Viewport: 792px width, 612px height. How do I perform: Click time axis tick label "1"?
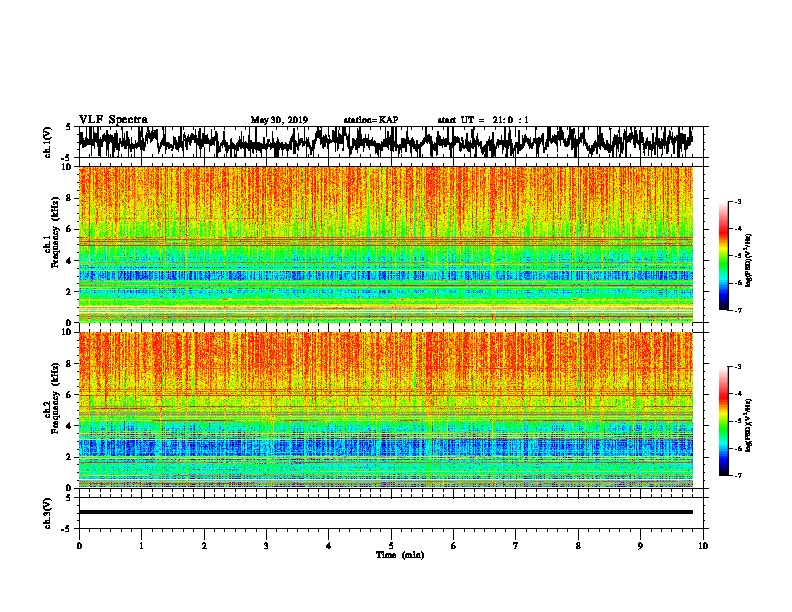[x=141, y=546]
